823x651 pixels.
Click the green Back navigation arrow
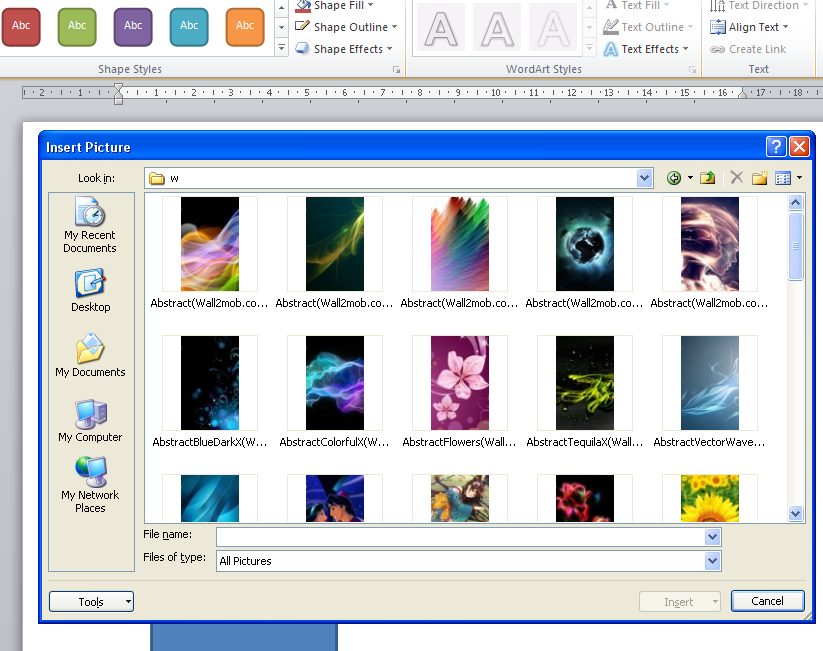(674, 178)
